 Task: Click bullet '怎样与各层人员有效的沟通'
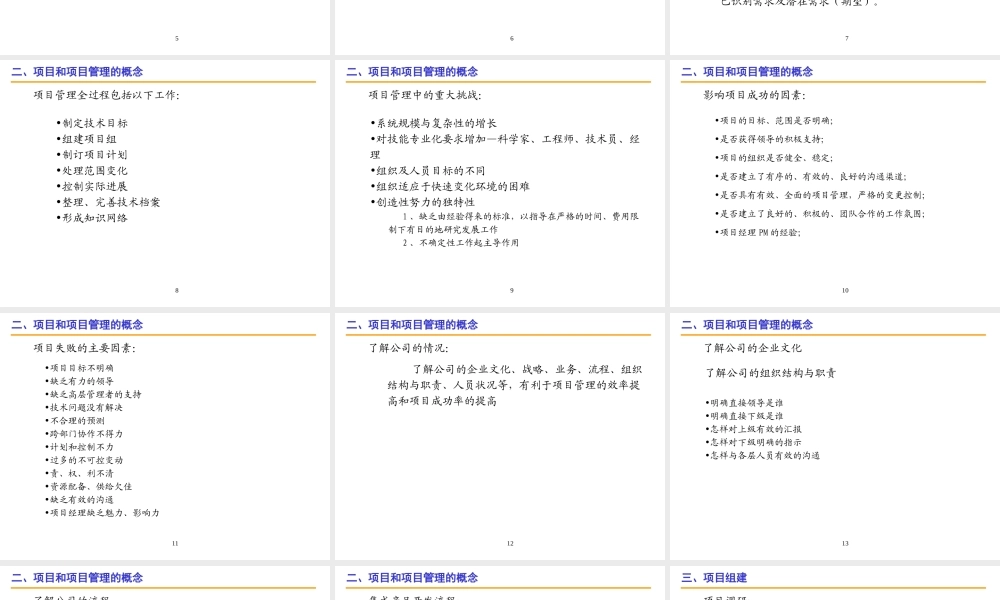(763, 455)
